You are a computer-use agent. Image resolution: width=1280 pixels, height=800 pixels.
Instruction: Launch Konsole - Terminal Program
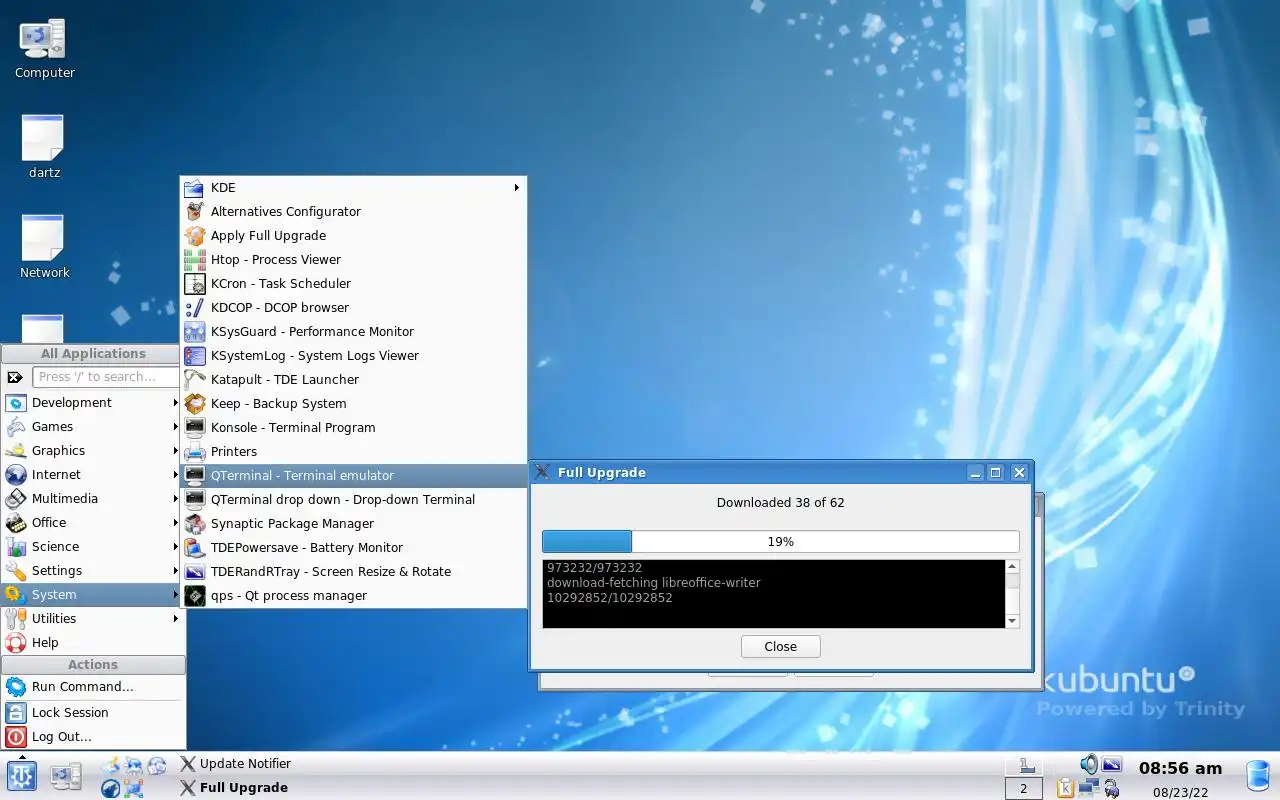tap(354, 428)
